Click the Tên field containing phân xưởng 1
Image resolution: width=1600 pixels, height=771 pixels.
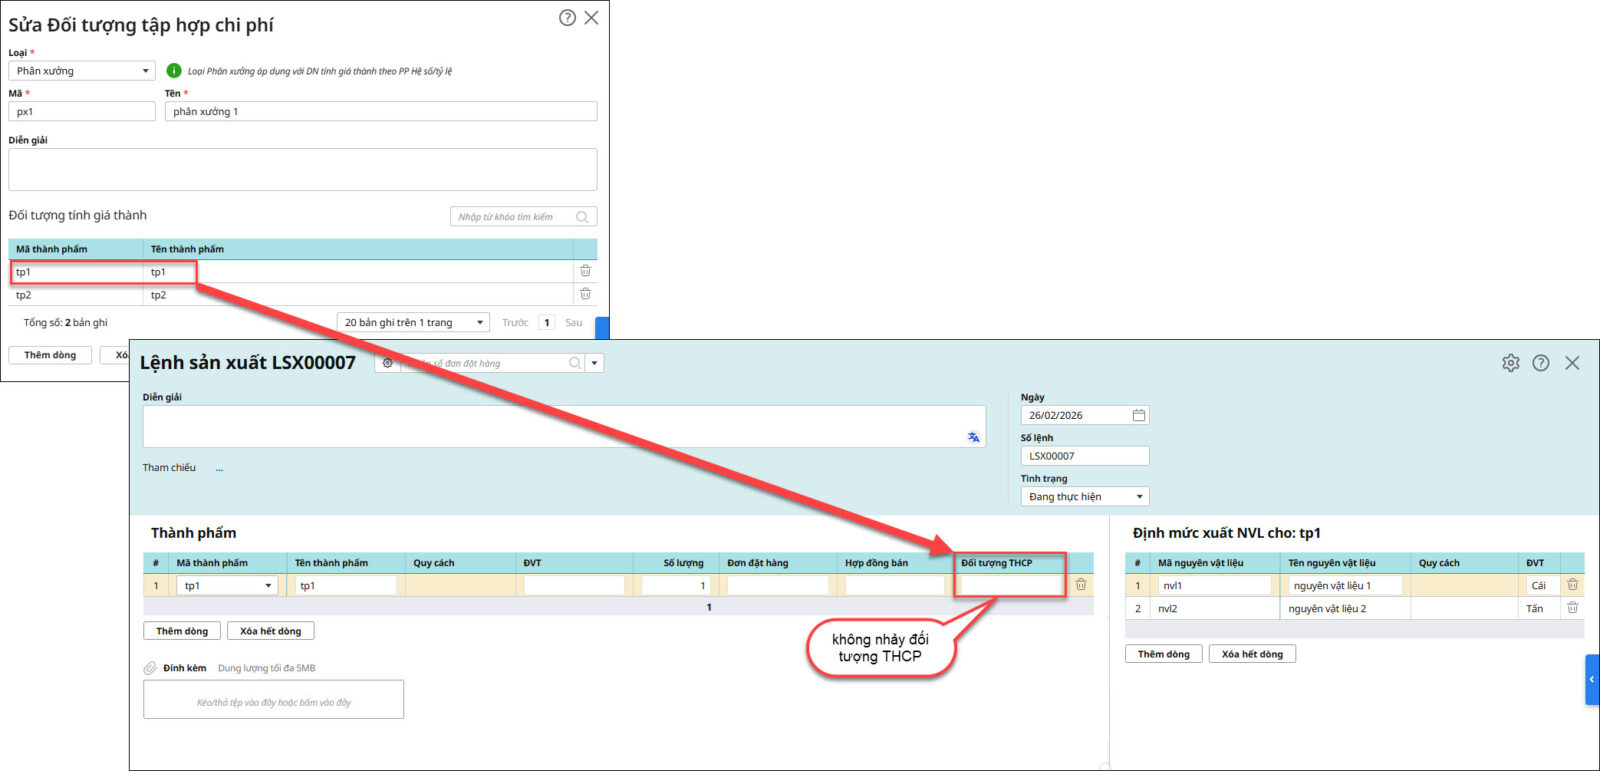(381, 112)
